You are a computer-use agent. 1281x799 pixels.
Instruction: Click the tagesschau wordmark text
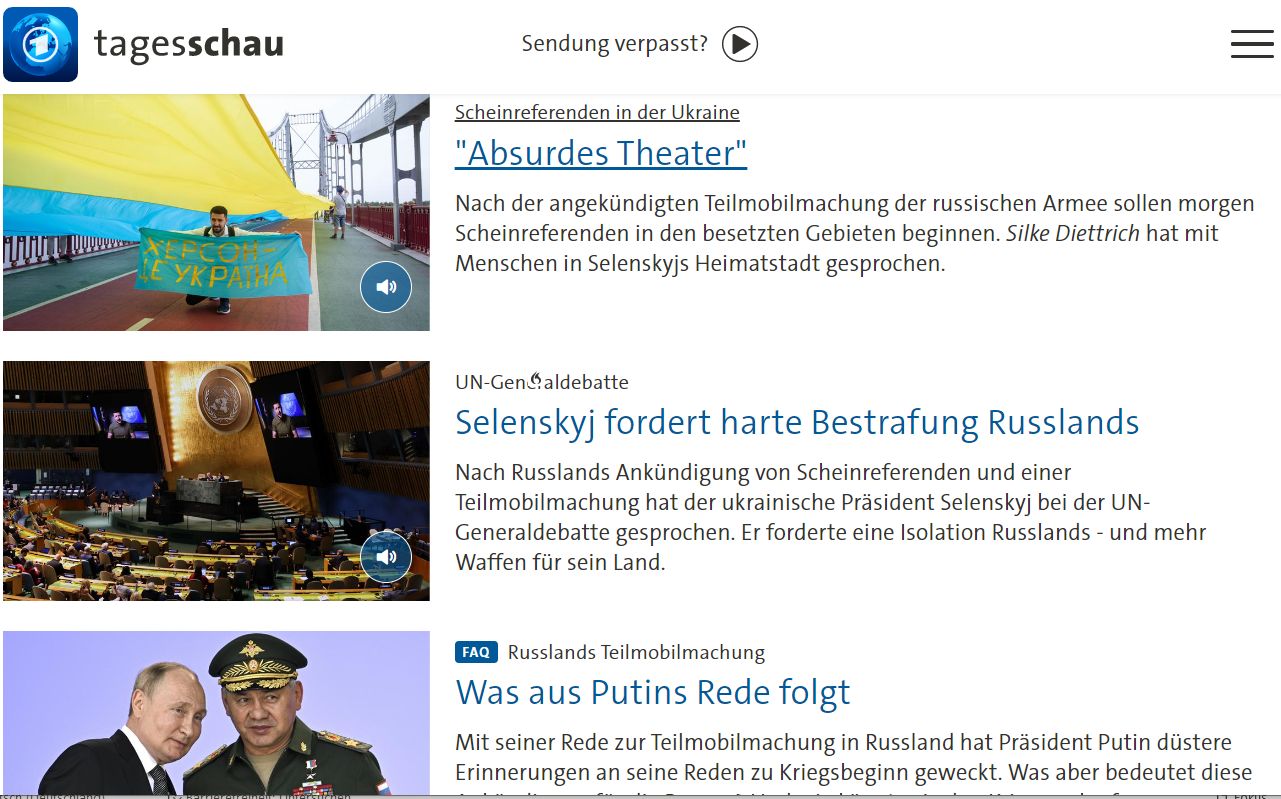pyautogui.click(x=189, y=44)
